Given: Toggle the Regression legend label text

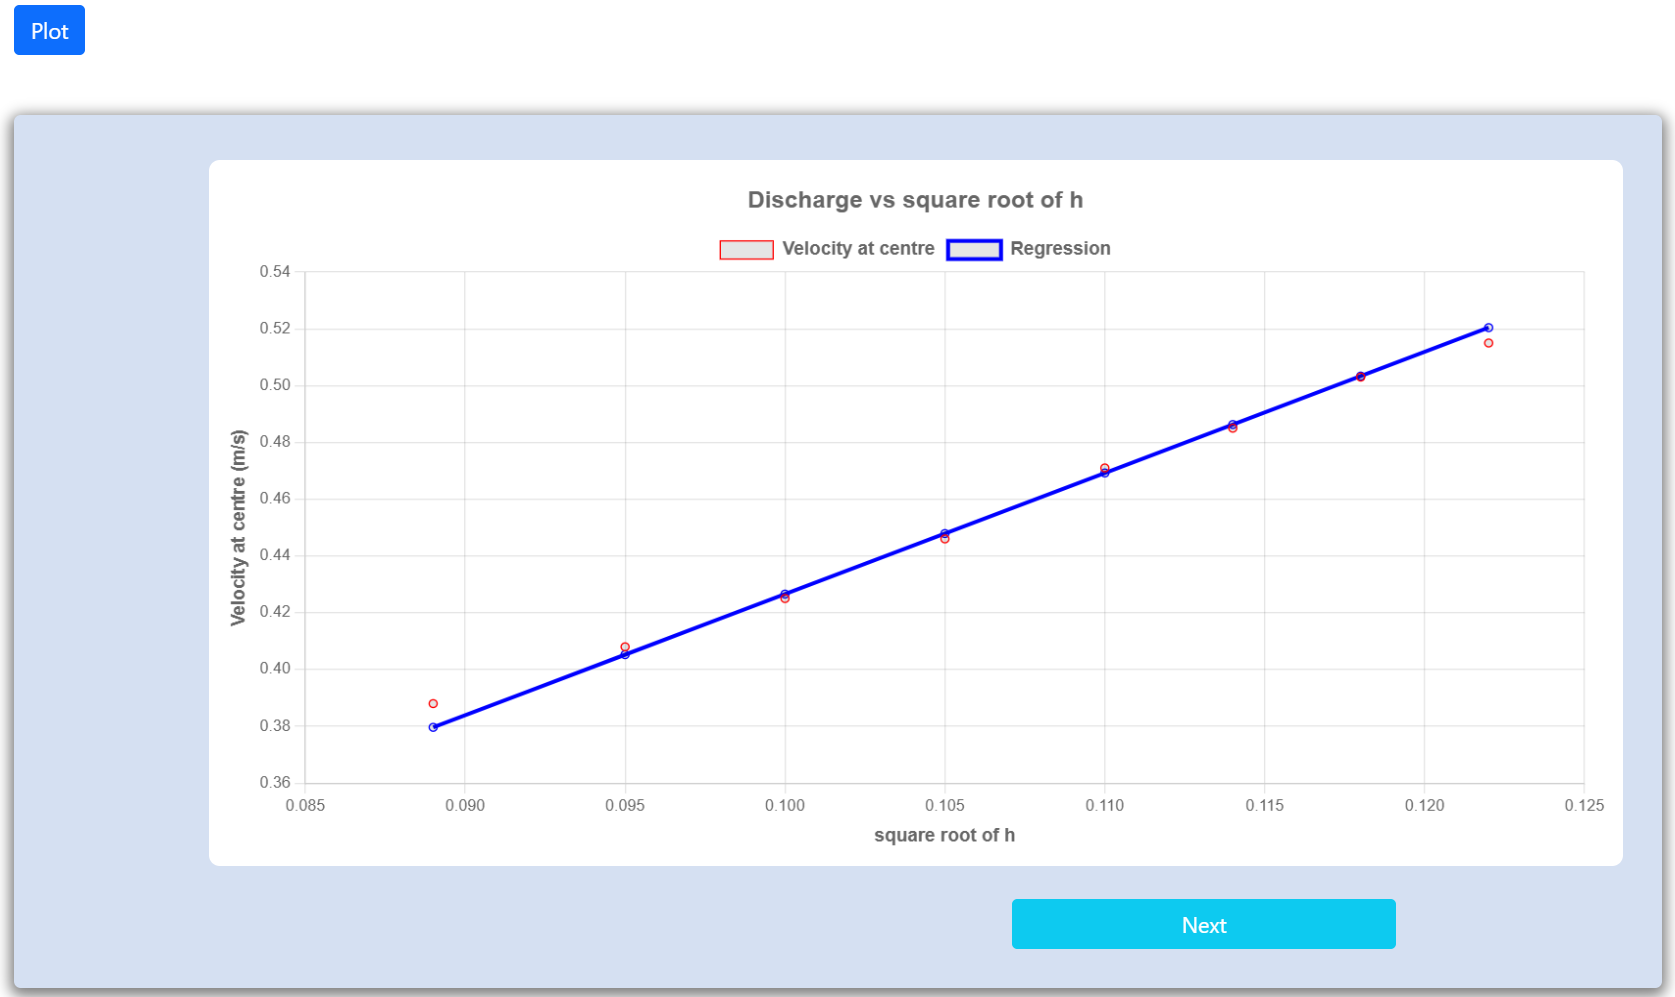Looking at the screenshot, I should pos(1060,249).
